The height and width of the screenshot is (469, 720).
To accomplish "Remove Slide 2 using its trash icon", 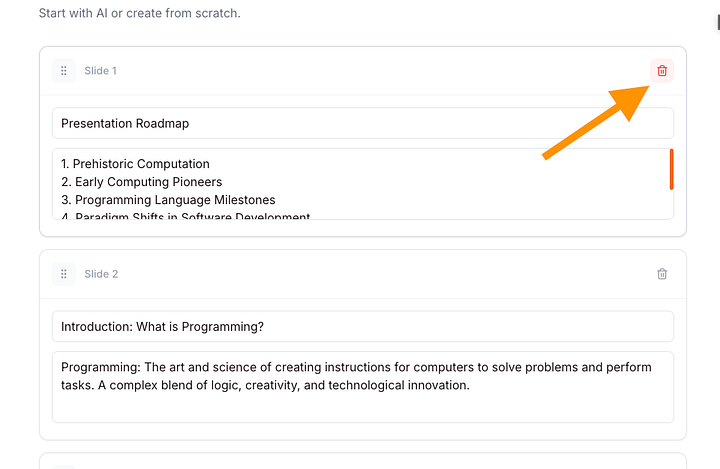I will click(662, 274).
